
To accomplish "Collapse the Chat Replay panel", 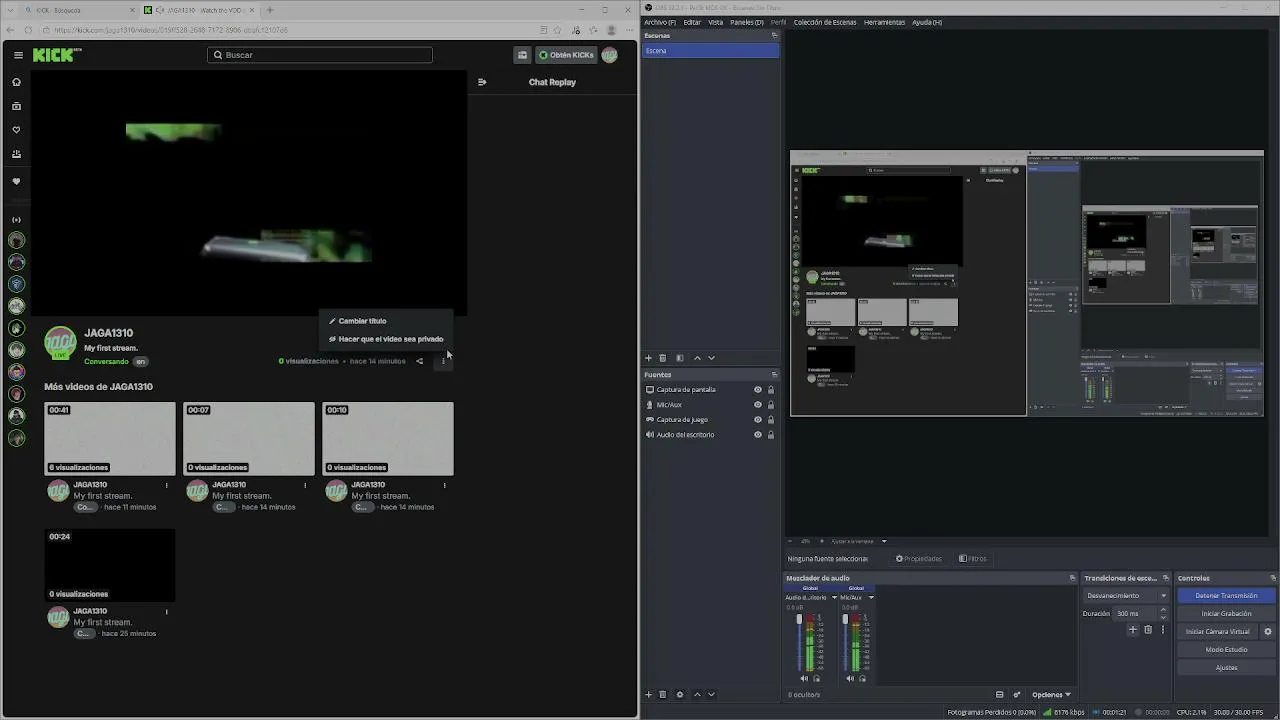I will click(x=482, y=82).
